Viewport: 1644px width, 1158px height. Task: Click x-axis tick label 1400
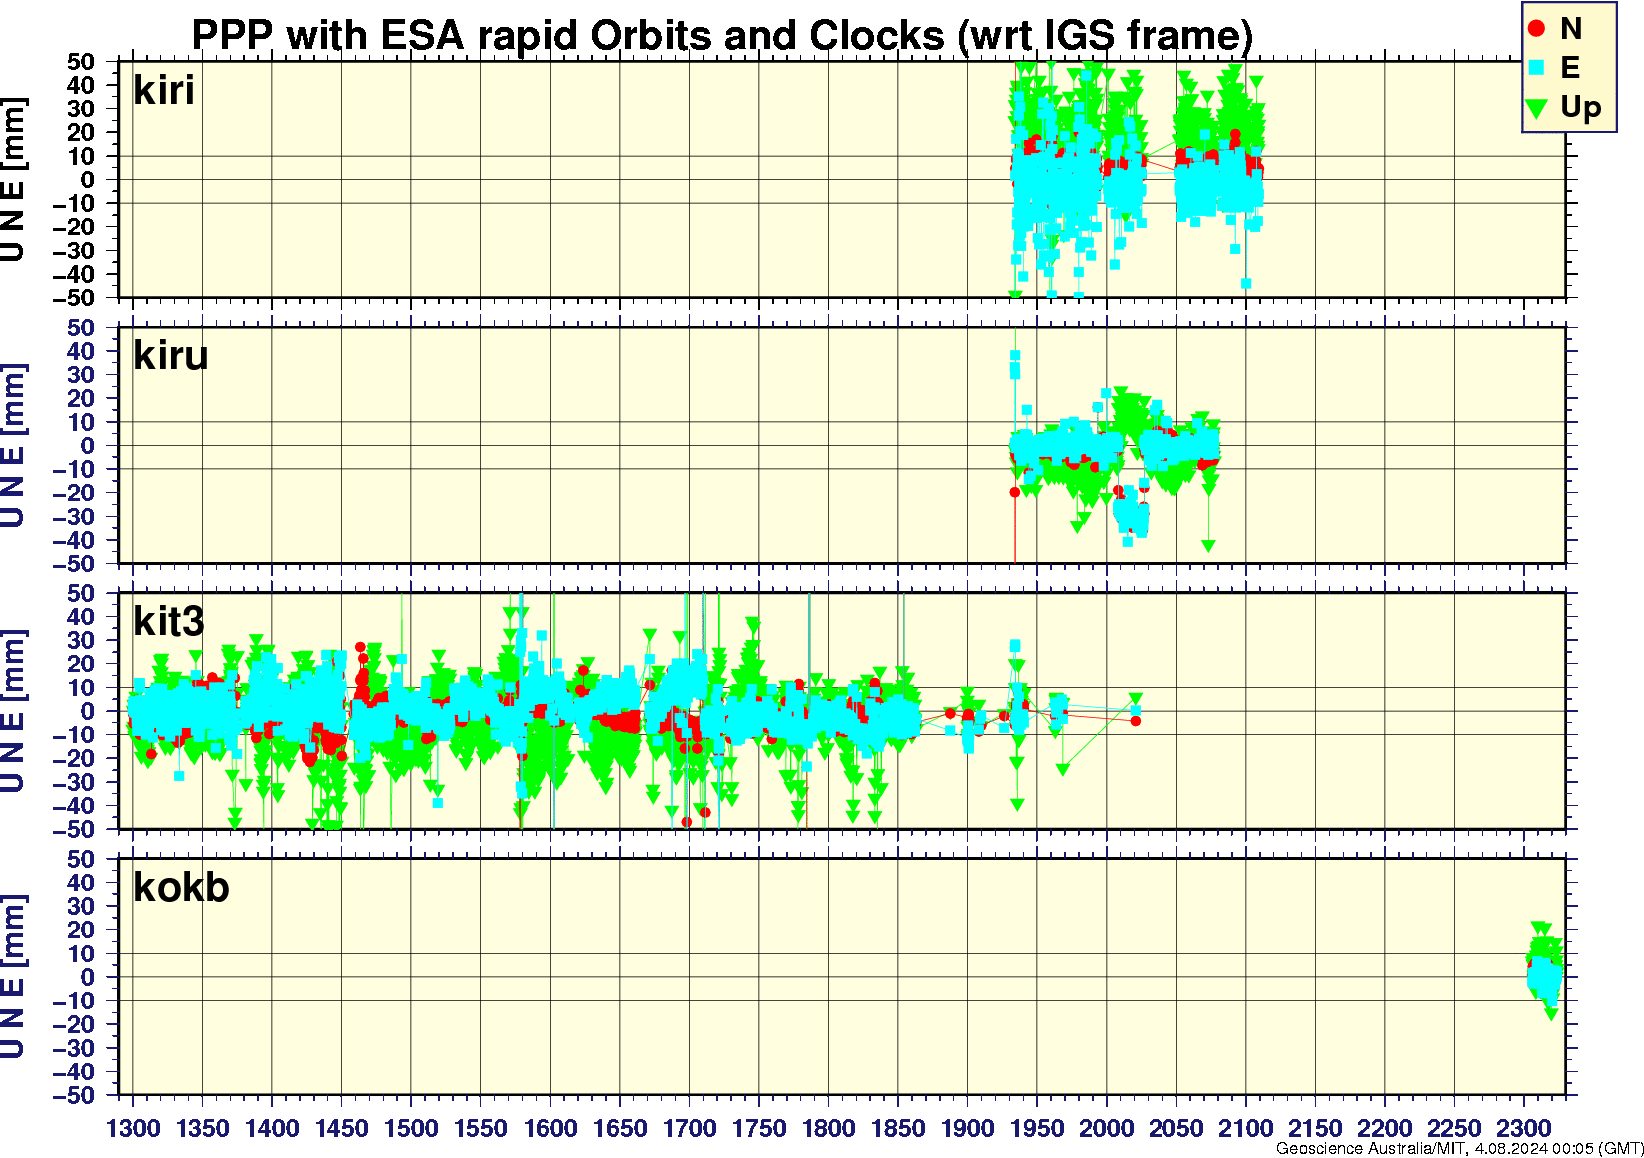click(272, 1128)
